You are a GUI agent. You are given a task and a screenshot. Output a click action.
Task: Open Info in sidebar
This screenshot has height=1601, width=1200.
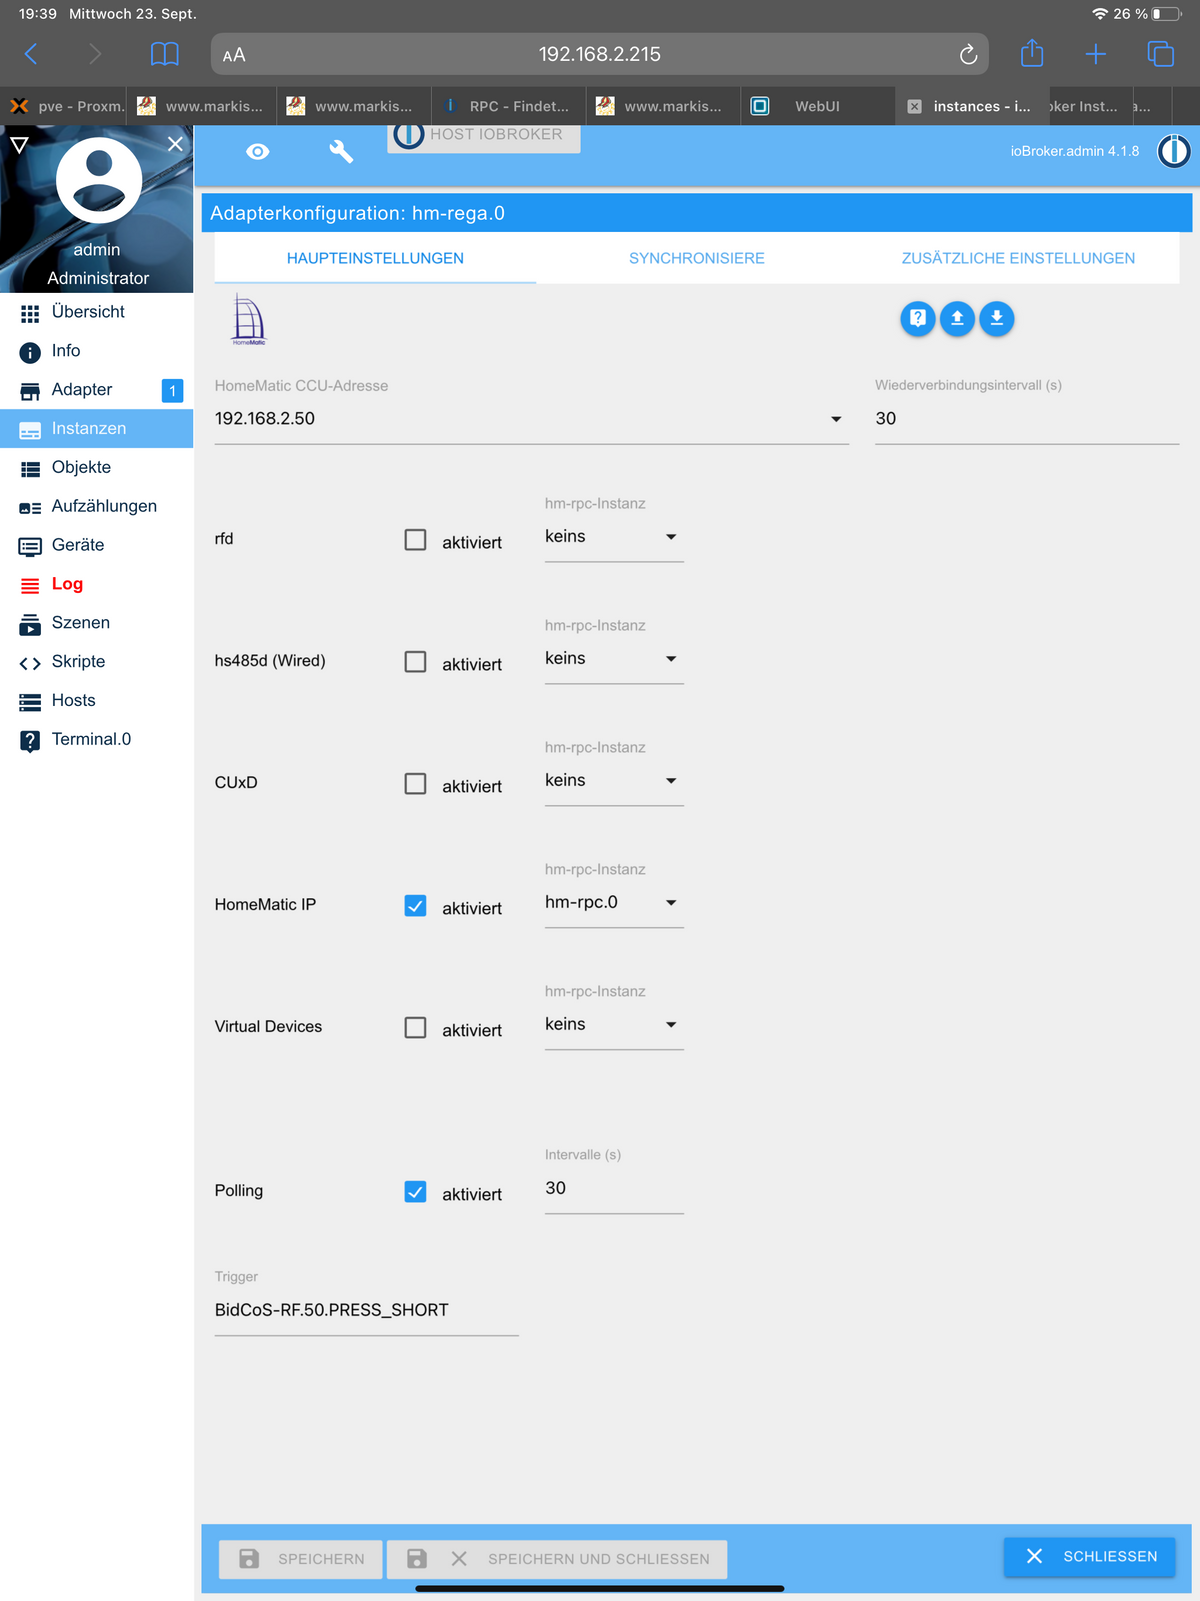click(97, 351)
